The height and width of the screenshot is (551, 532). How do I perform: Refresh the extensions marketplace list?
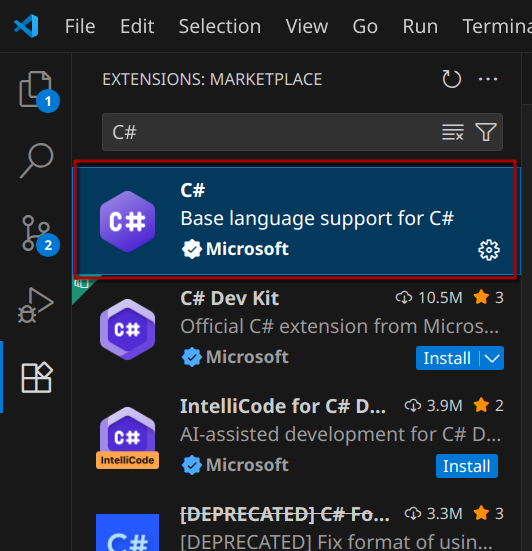pyautogui.click(x=452, y=79)
